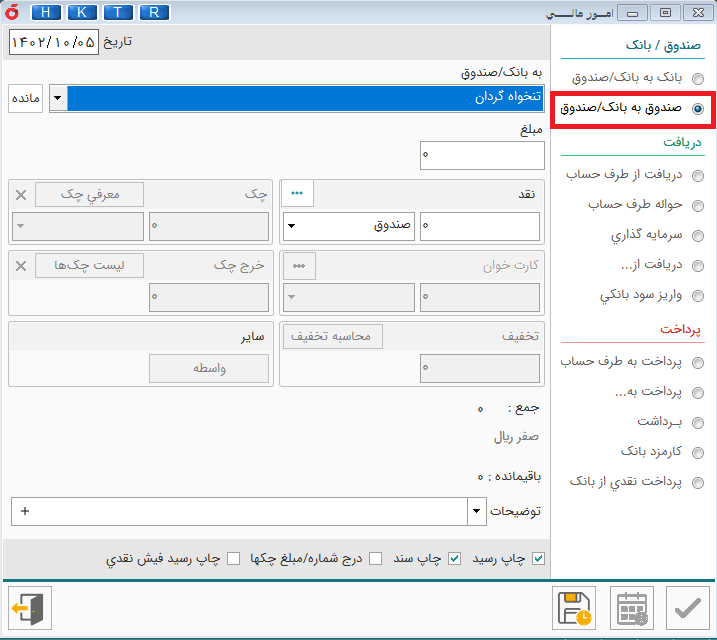
Task: Uncheck the چاپ رسيد checkbox
Action: coord(539,558)
